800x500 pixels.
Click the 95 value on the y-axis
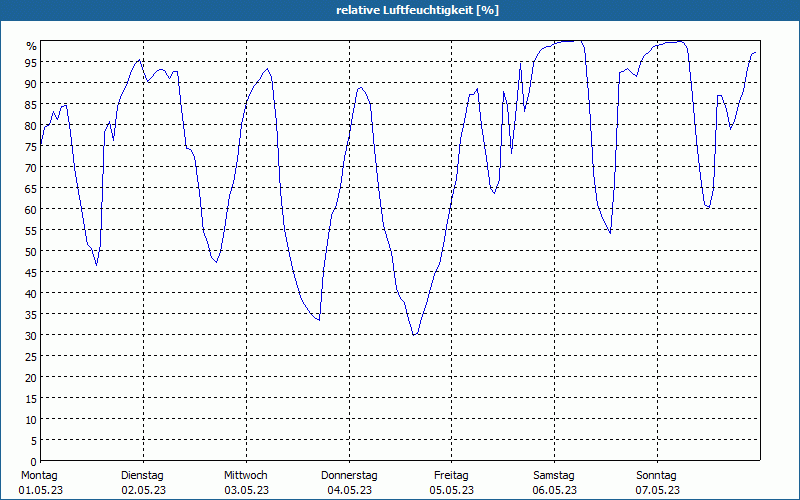click(31, 63)
